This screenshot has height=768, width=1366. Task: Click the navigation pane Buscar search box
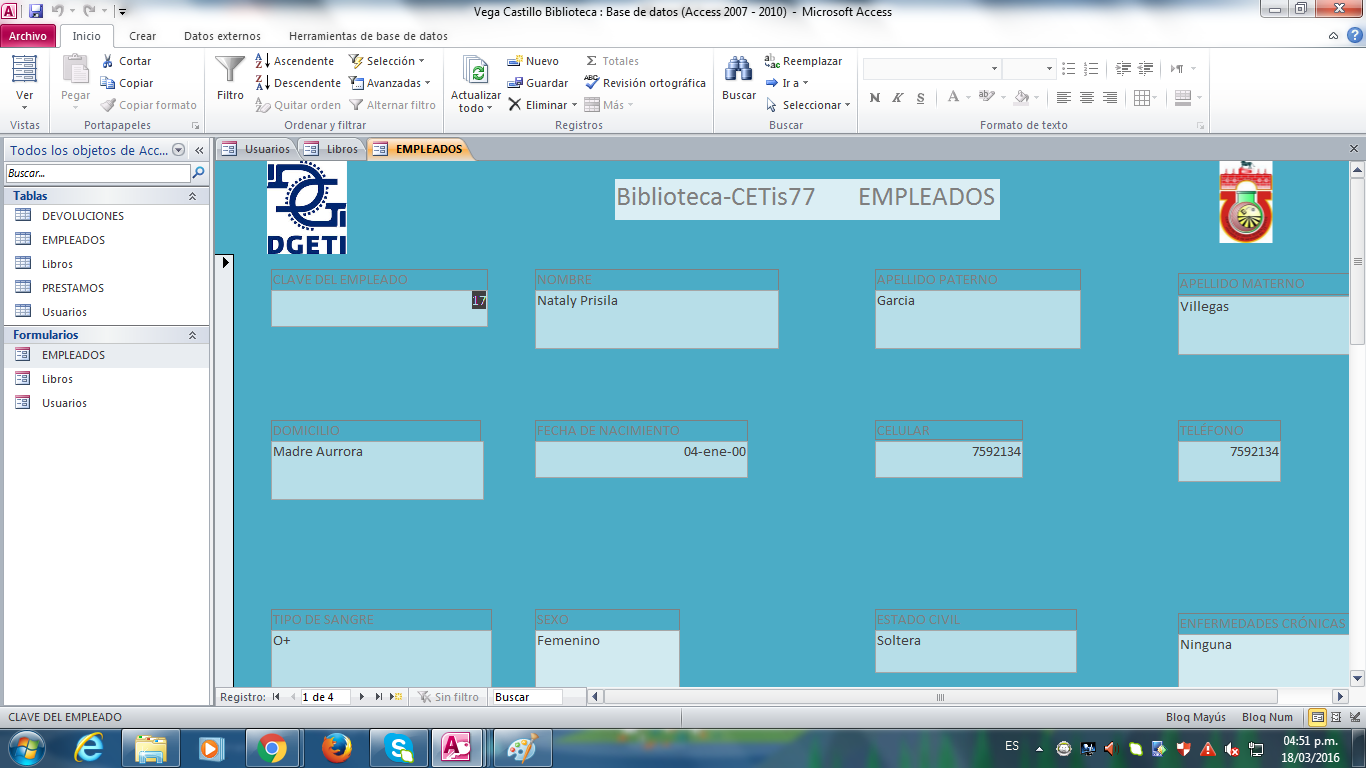tap(97, 173)
